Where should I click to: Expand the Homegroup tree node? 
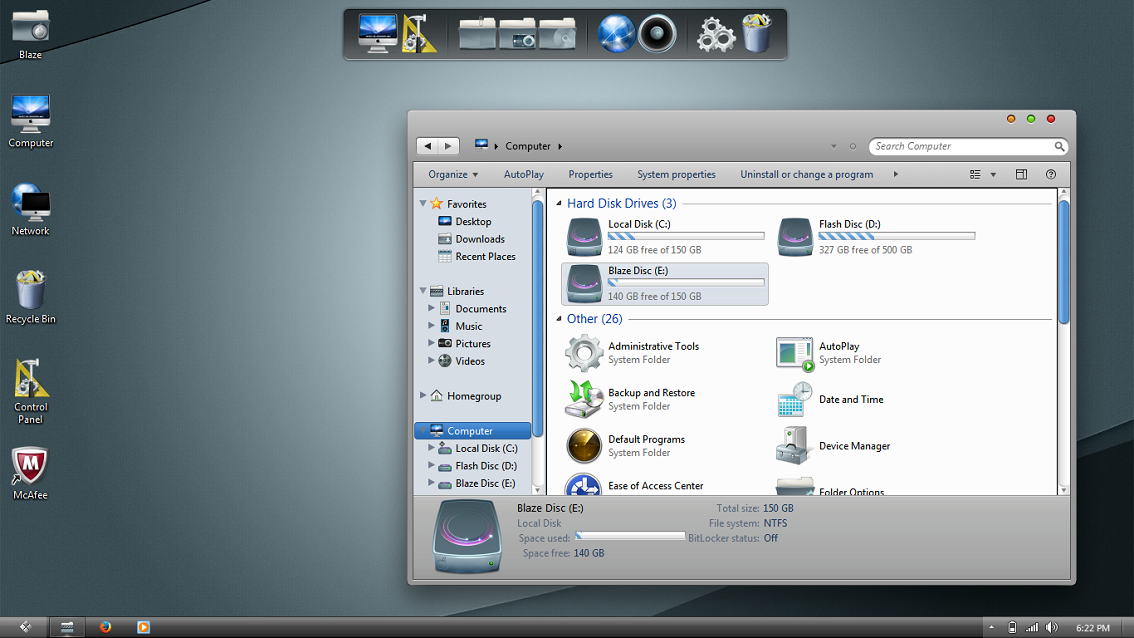coord(424,396)
